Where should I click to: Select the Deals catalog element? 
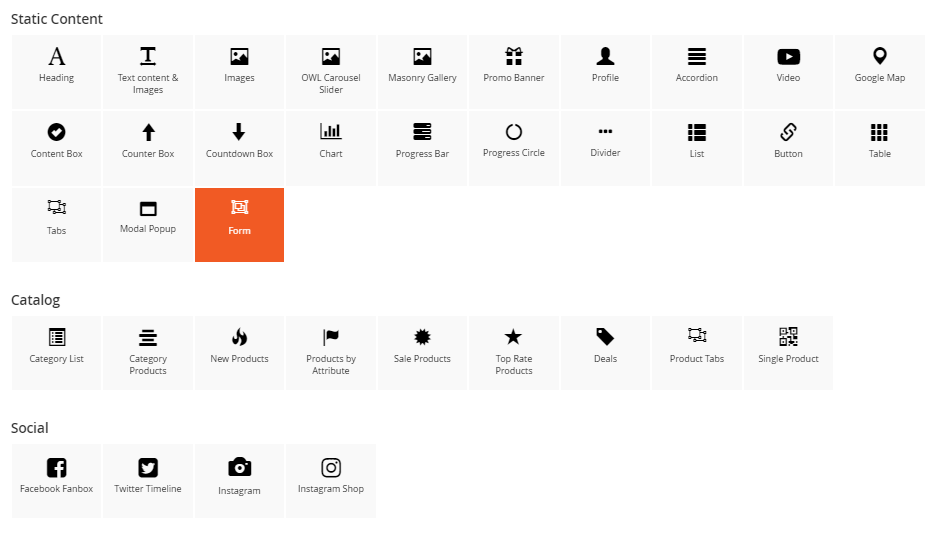(x=605, y=352)
